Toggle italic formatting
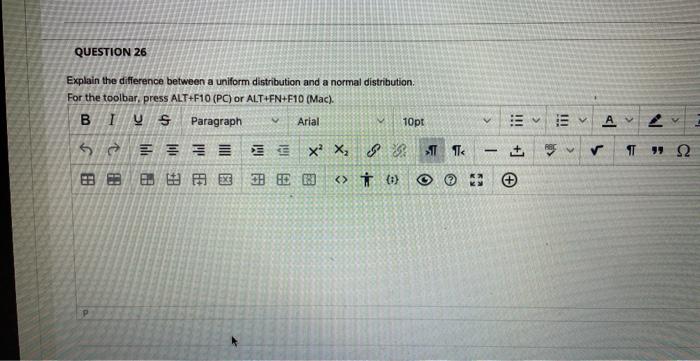This screenshot has width=700, height=361. tap(112, 120)
